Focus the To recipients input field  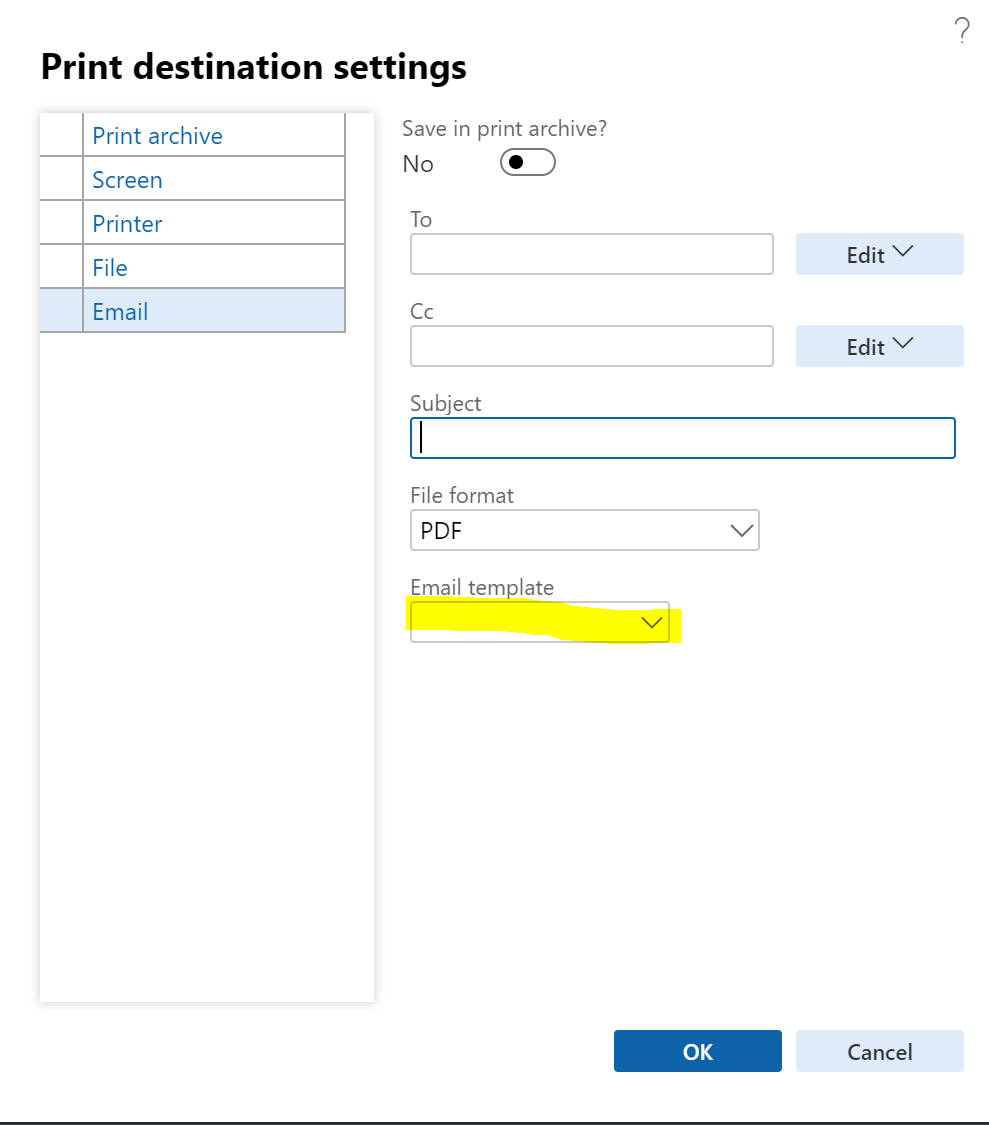(591, 254)
